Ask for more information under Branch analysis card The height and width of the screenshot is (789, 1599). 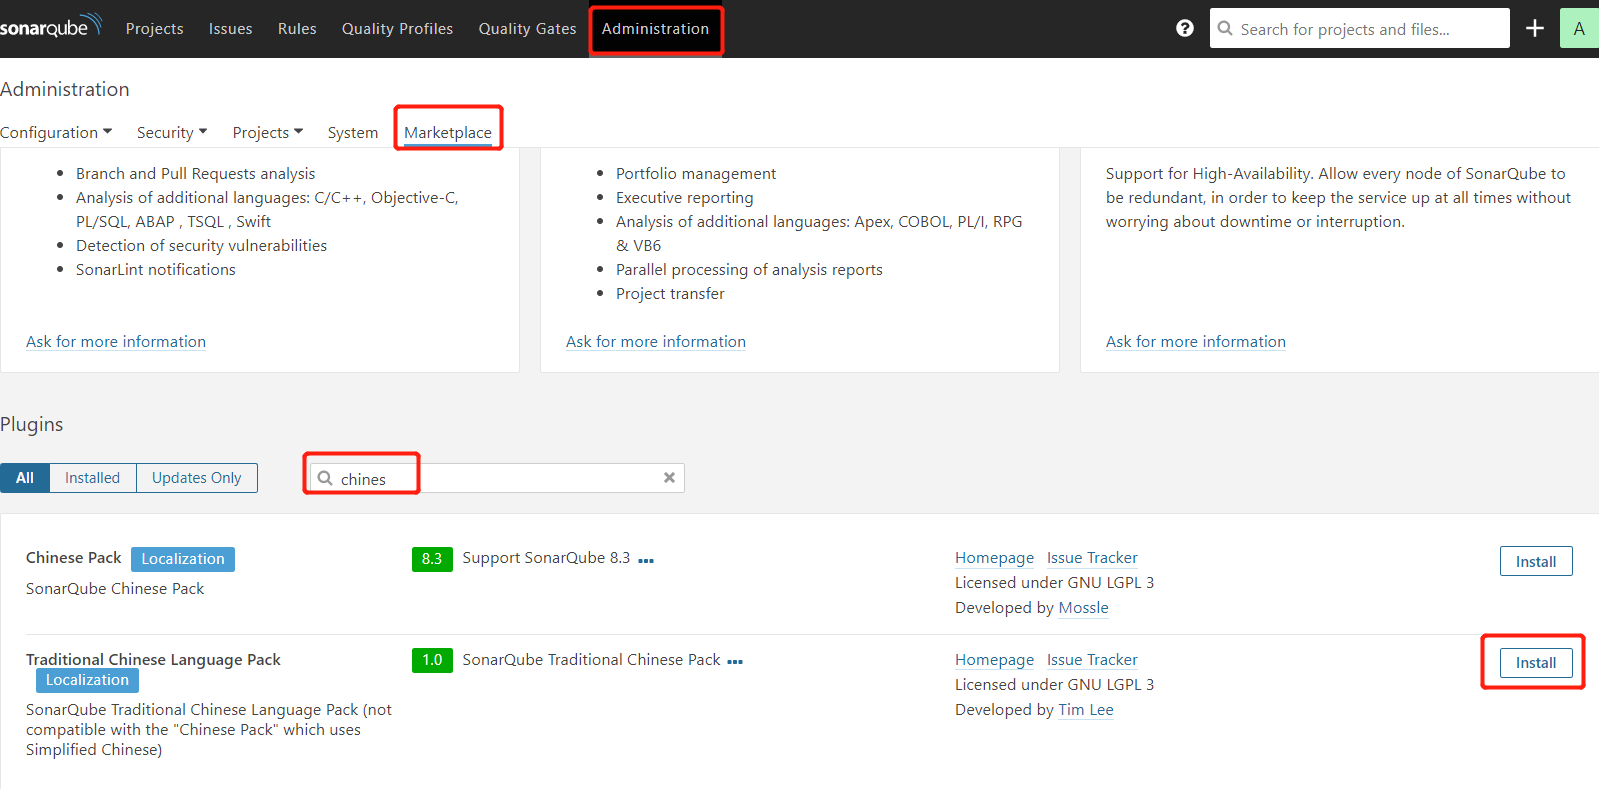click(x=116, y=342)
